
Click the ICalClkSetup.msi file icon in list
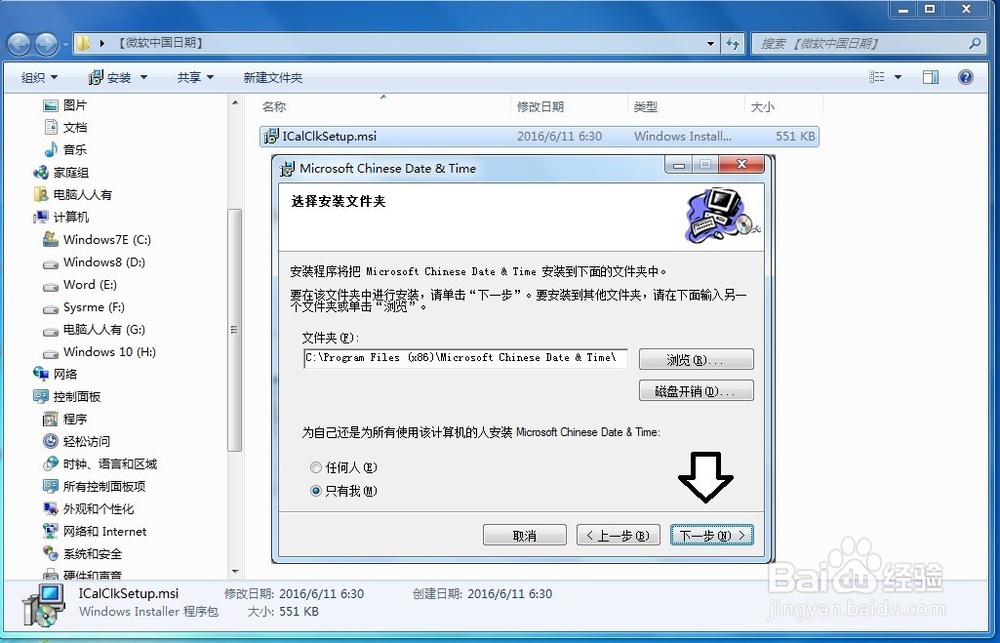(x=271, y=136)
